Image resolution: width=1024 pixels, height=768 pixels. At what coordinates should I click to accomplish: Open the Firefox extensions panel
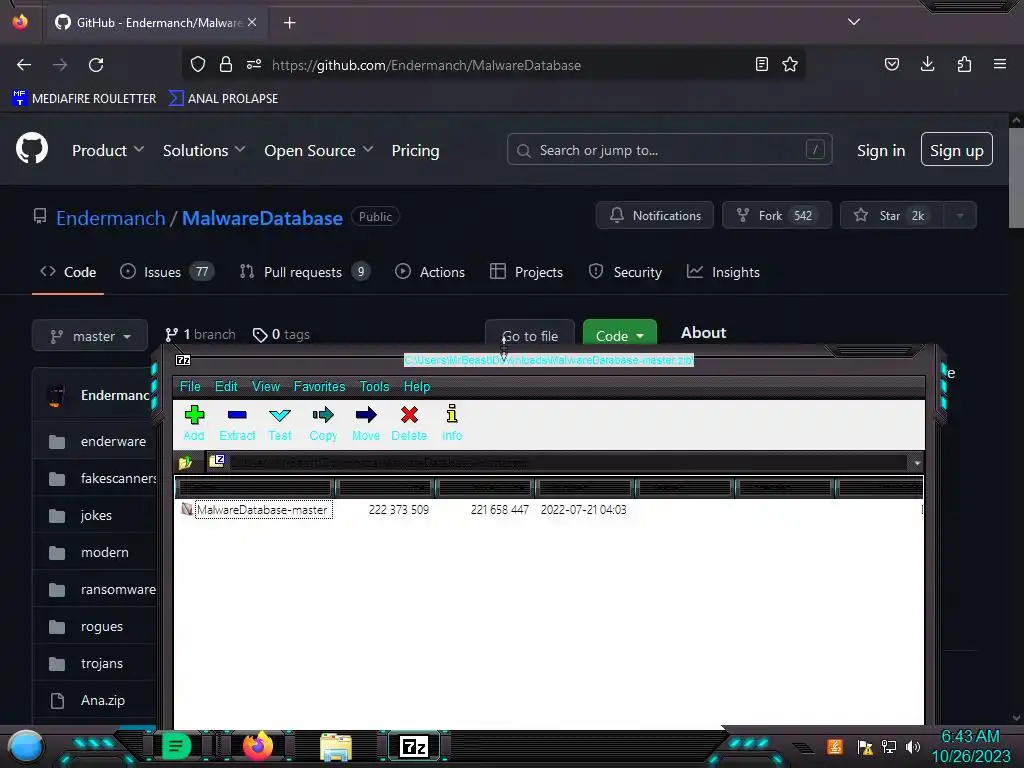pyautogui.click(x=964, y=64)
